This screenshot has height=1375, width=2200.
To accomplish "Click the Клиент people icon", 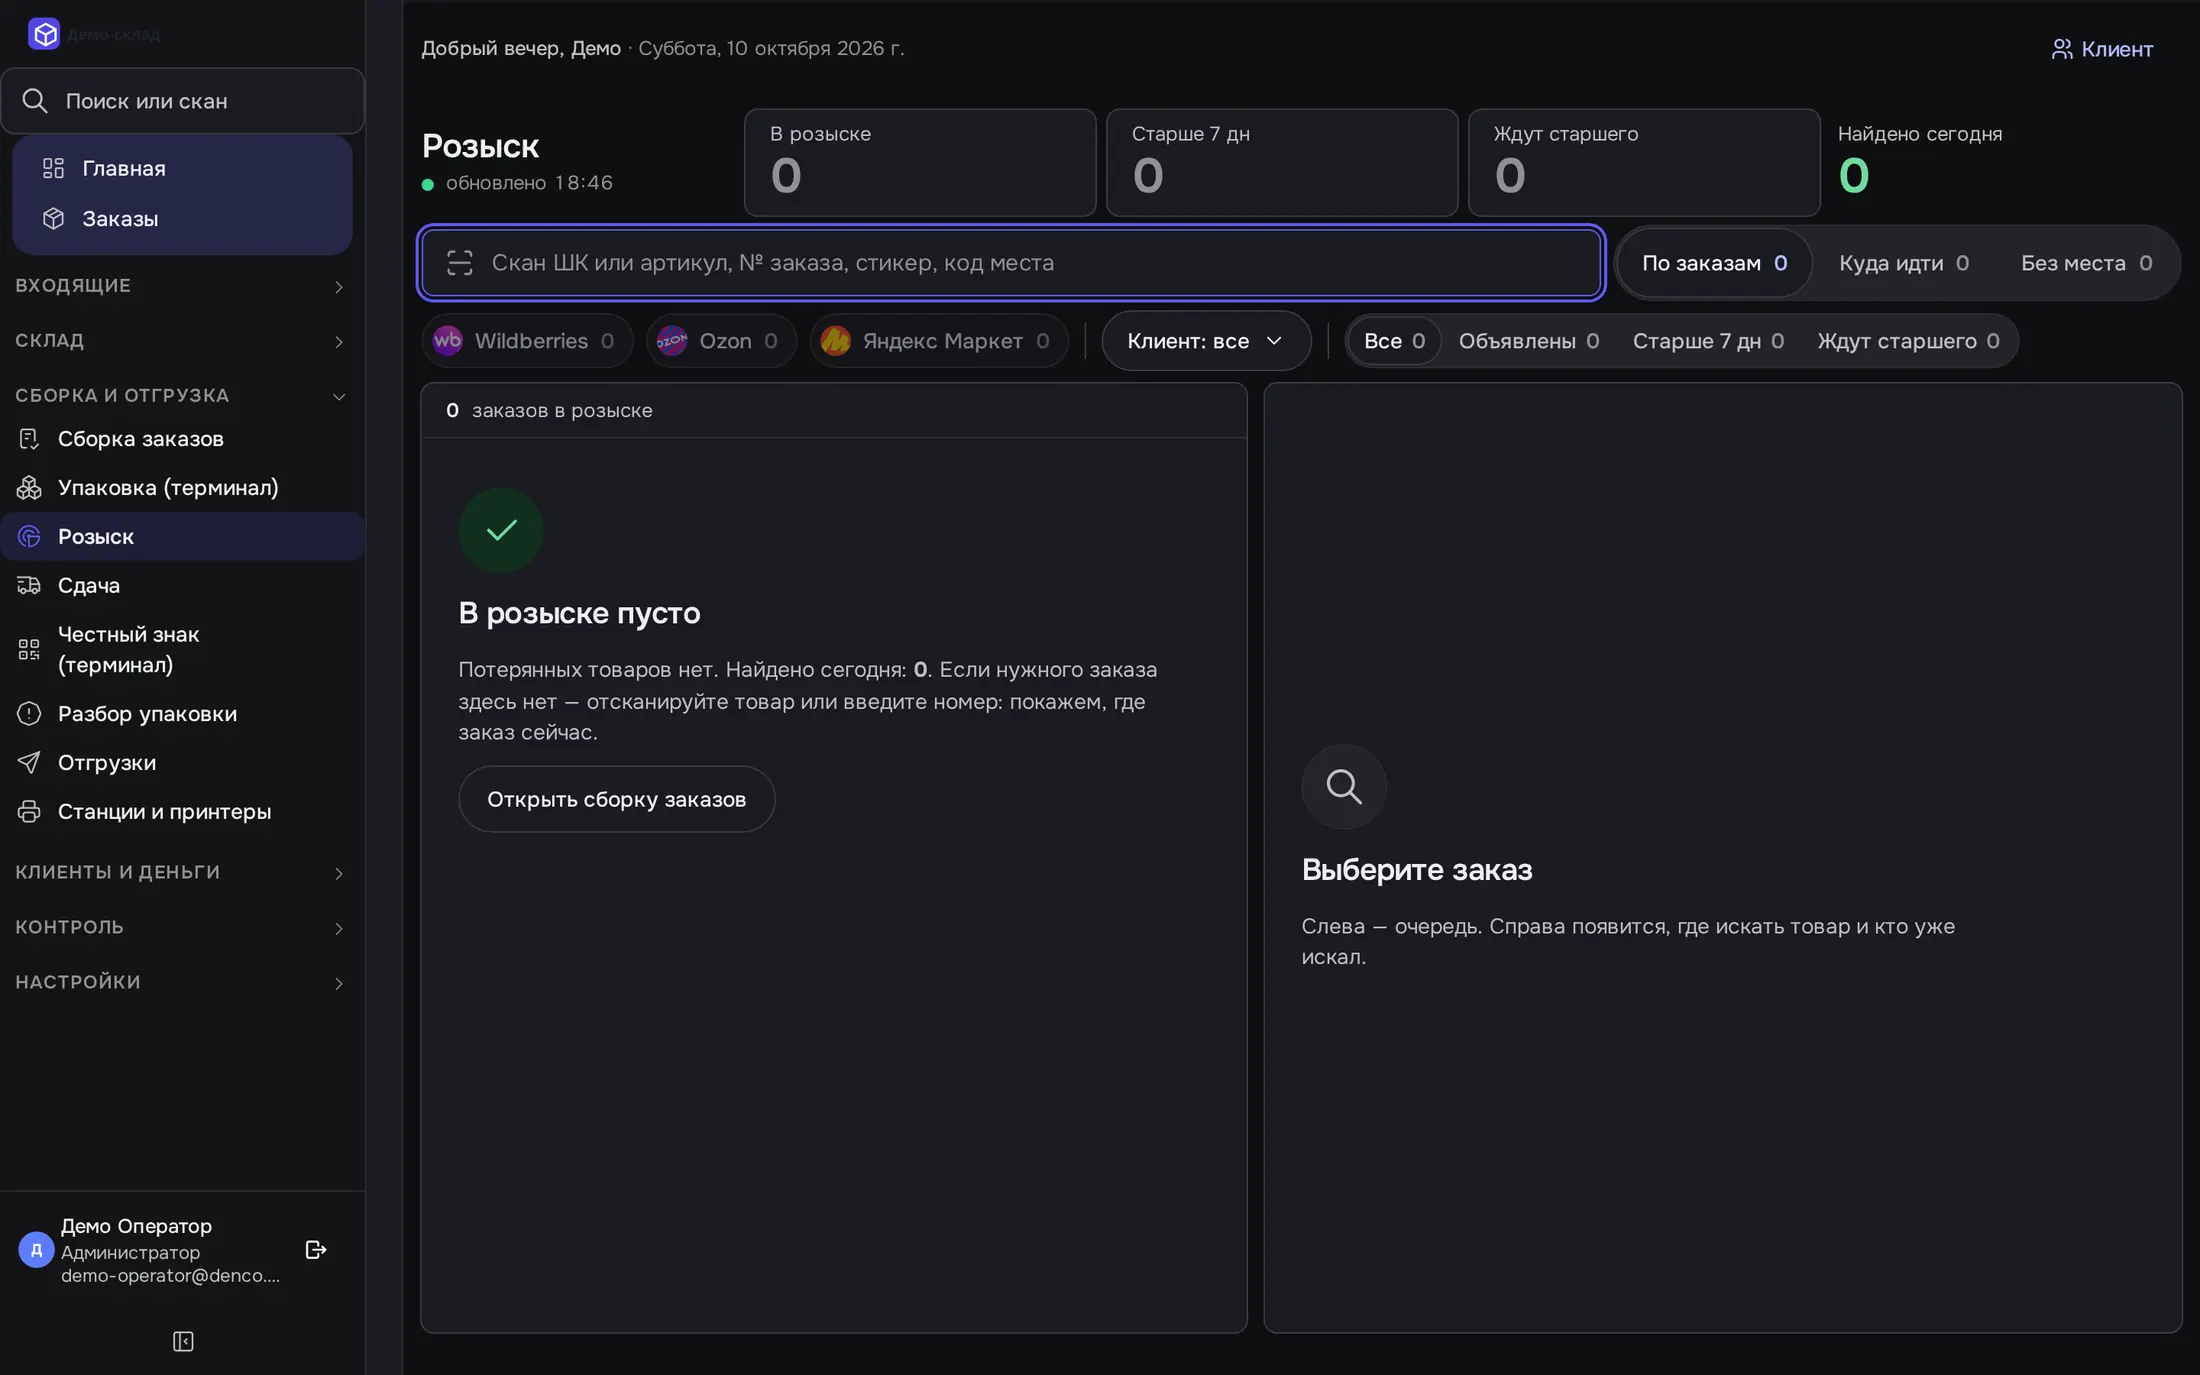I will pyautogui.click(x=2062, y=49).
